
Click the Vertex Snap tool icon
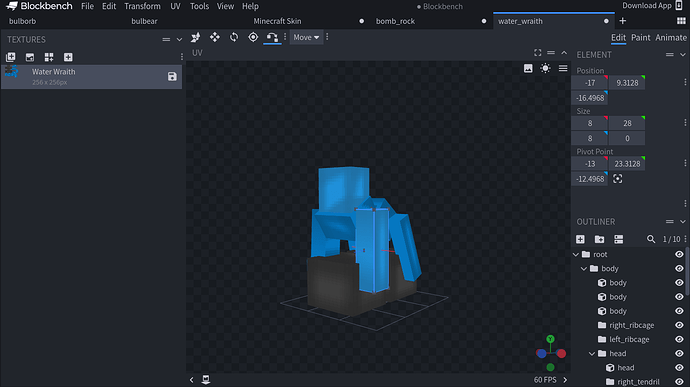(x=272, y=37)
